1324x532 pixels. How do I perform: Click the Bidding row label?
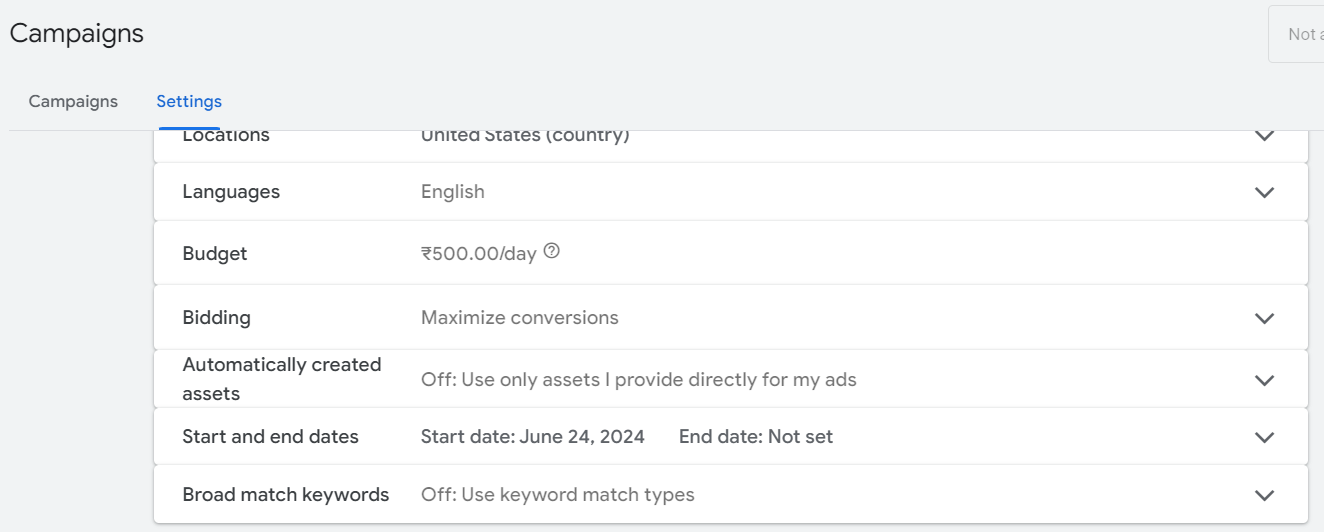[216, 318]
